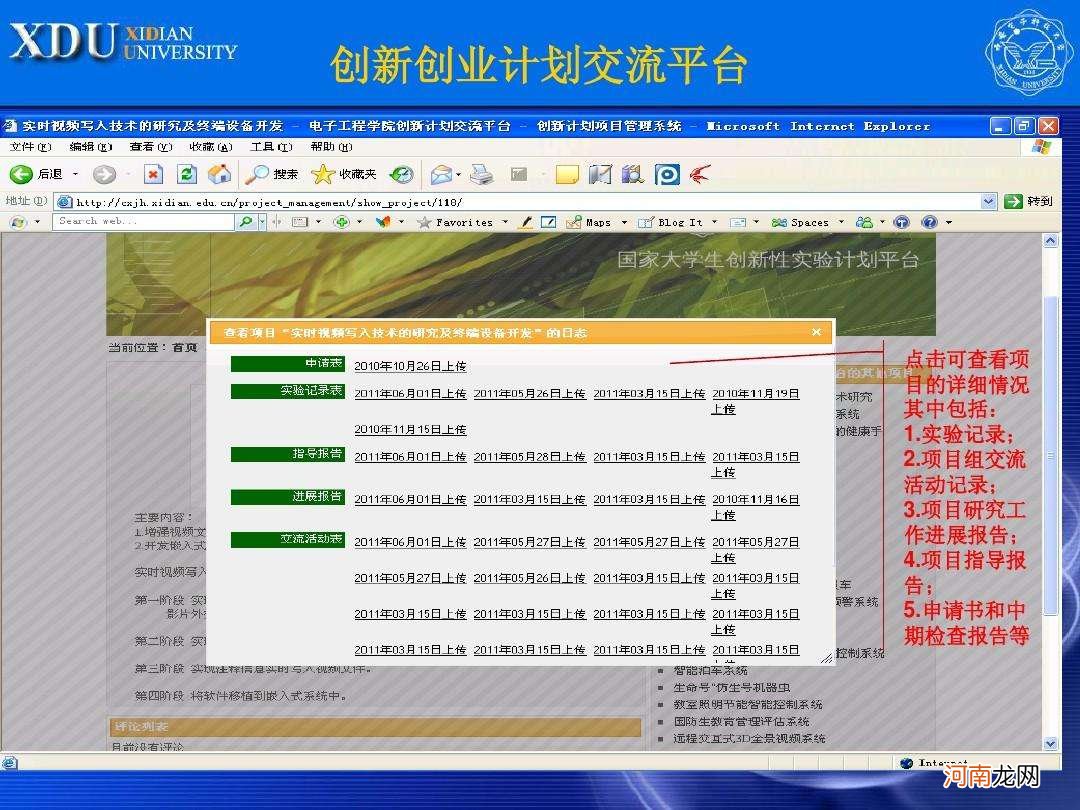Screen dimensions: 1080x810
Task: Open the 收藏夹 favorites star icon
Action: 322,172
